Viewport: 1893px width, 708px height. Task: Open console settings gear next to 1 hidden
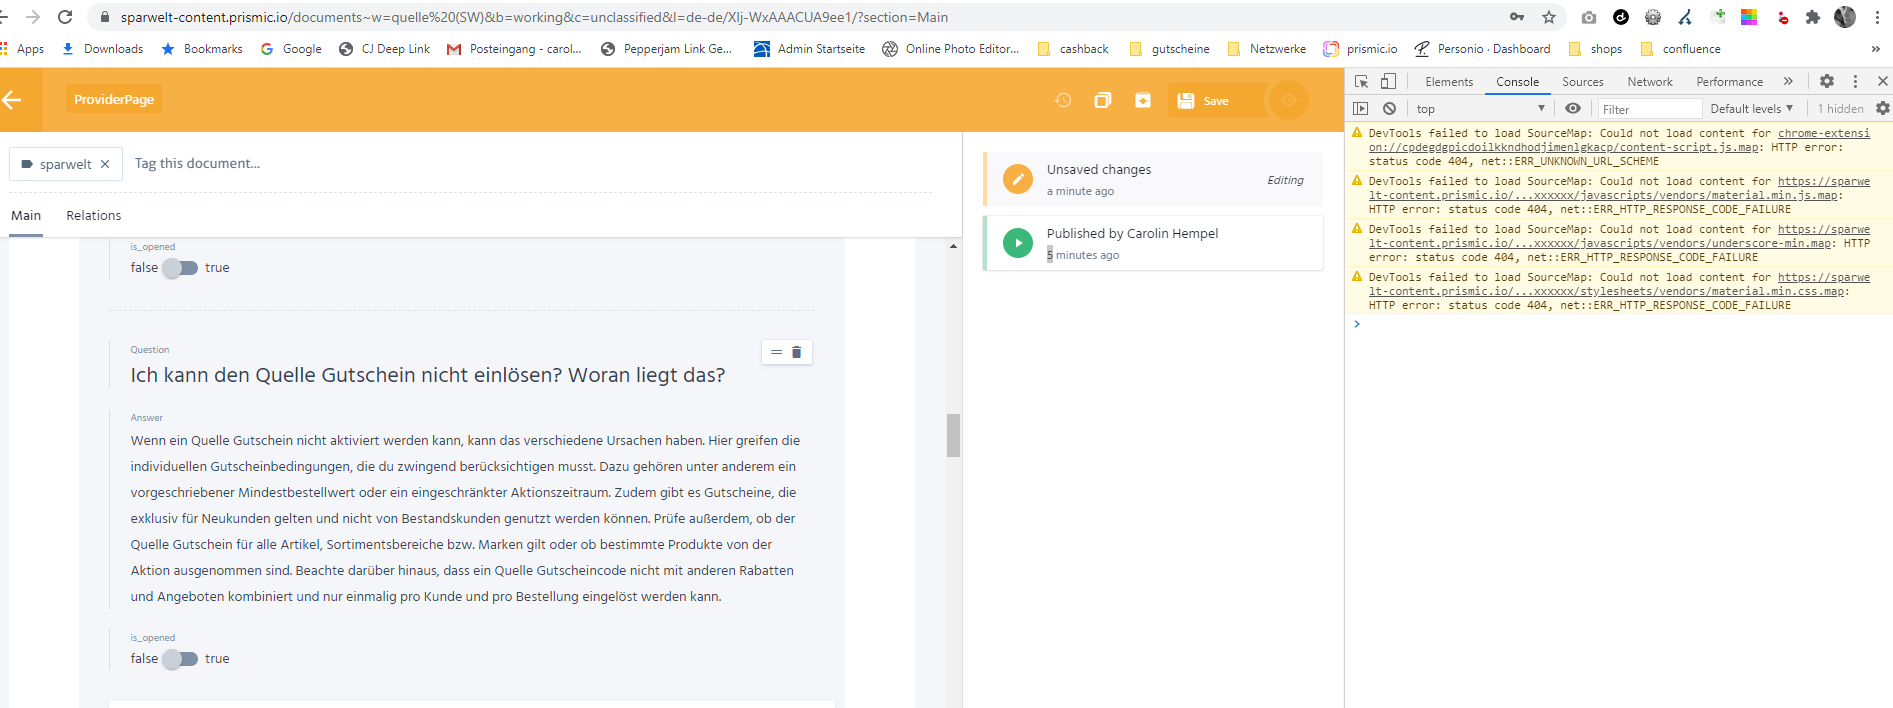click(1882, 109)
